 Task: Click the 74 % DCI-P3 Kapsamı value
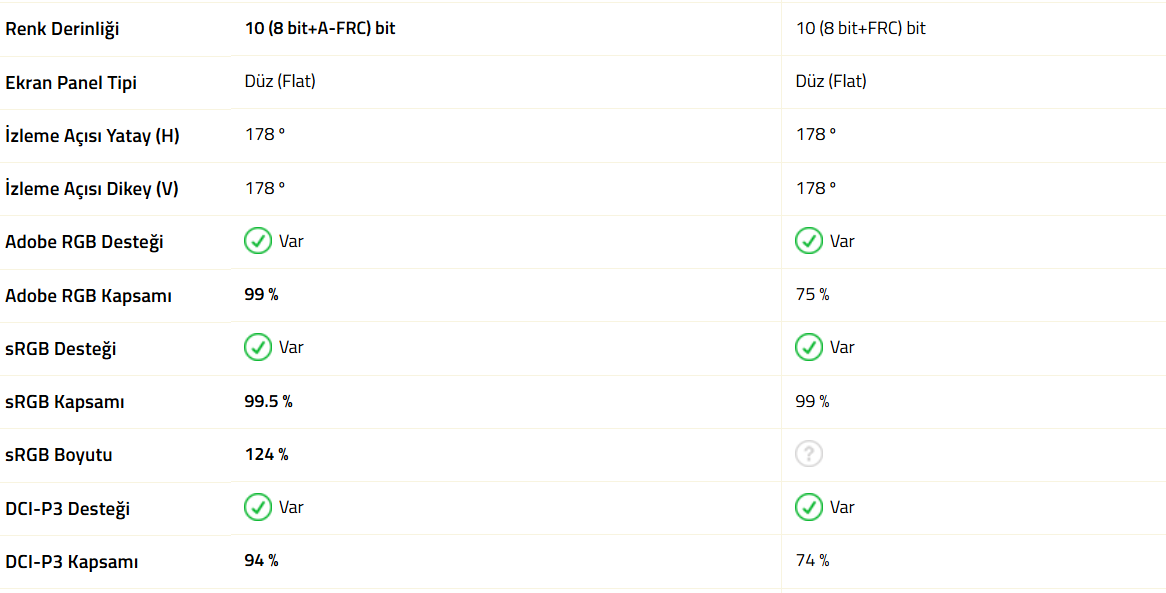tap(812, 560)
